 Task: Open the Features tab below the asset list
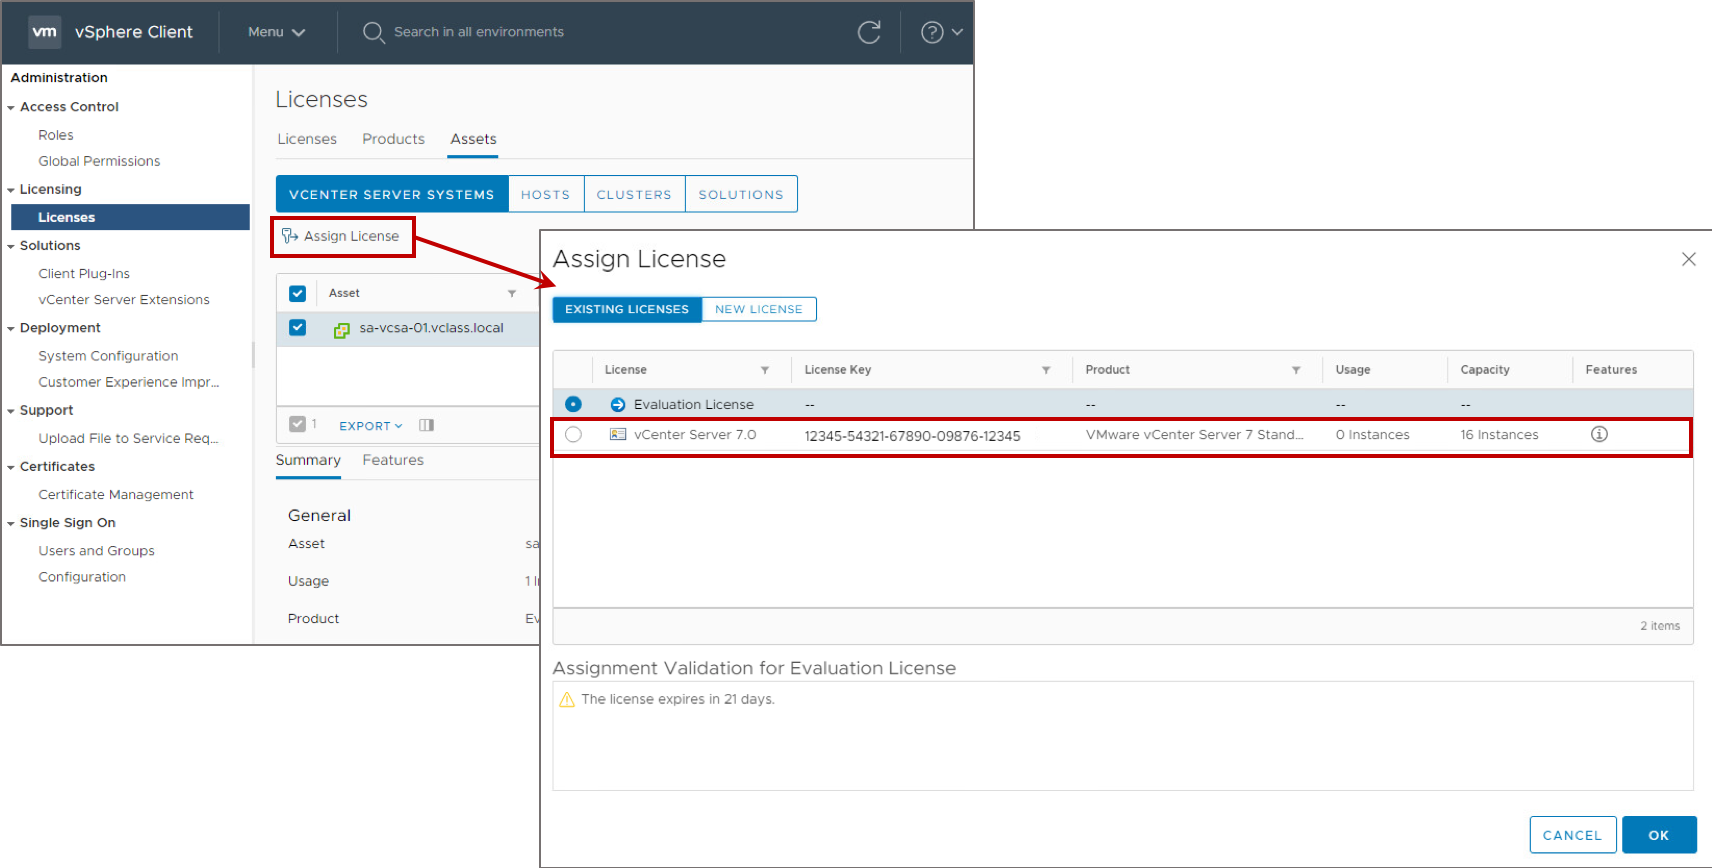(393, 460)
